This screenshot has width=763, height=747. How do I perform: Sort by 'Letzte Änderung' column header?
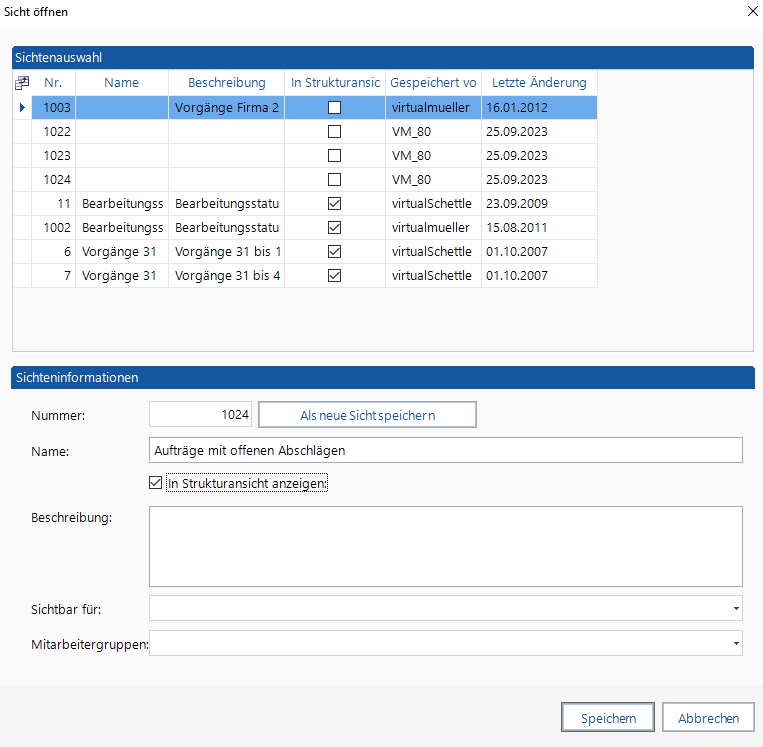539,83
